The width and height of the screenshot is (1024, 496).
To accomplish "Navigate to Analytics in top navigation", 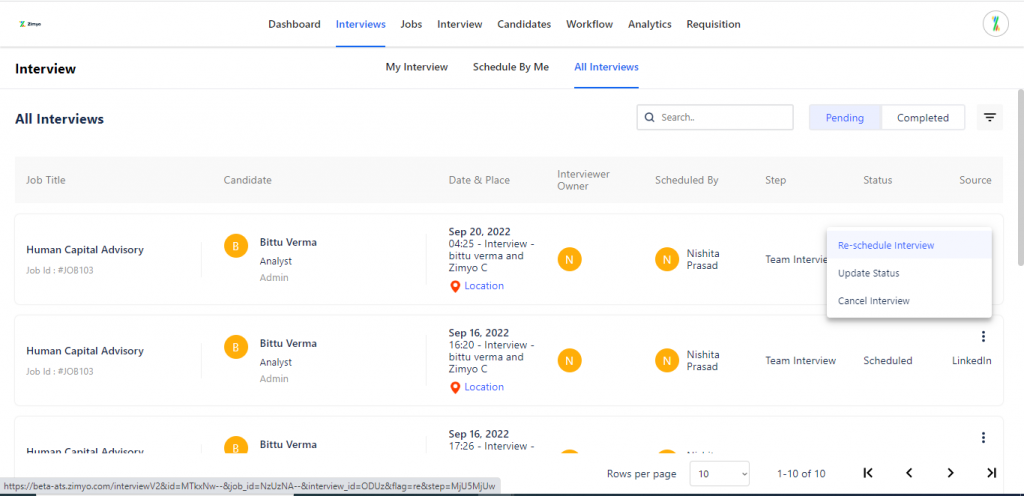I will click(x=649, y=24).
